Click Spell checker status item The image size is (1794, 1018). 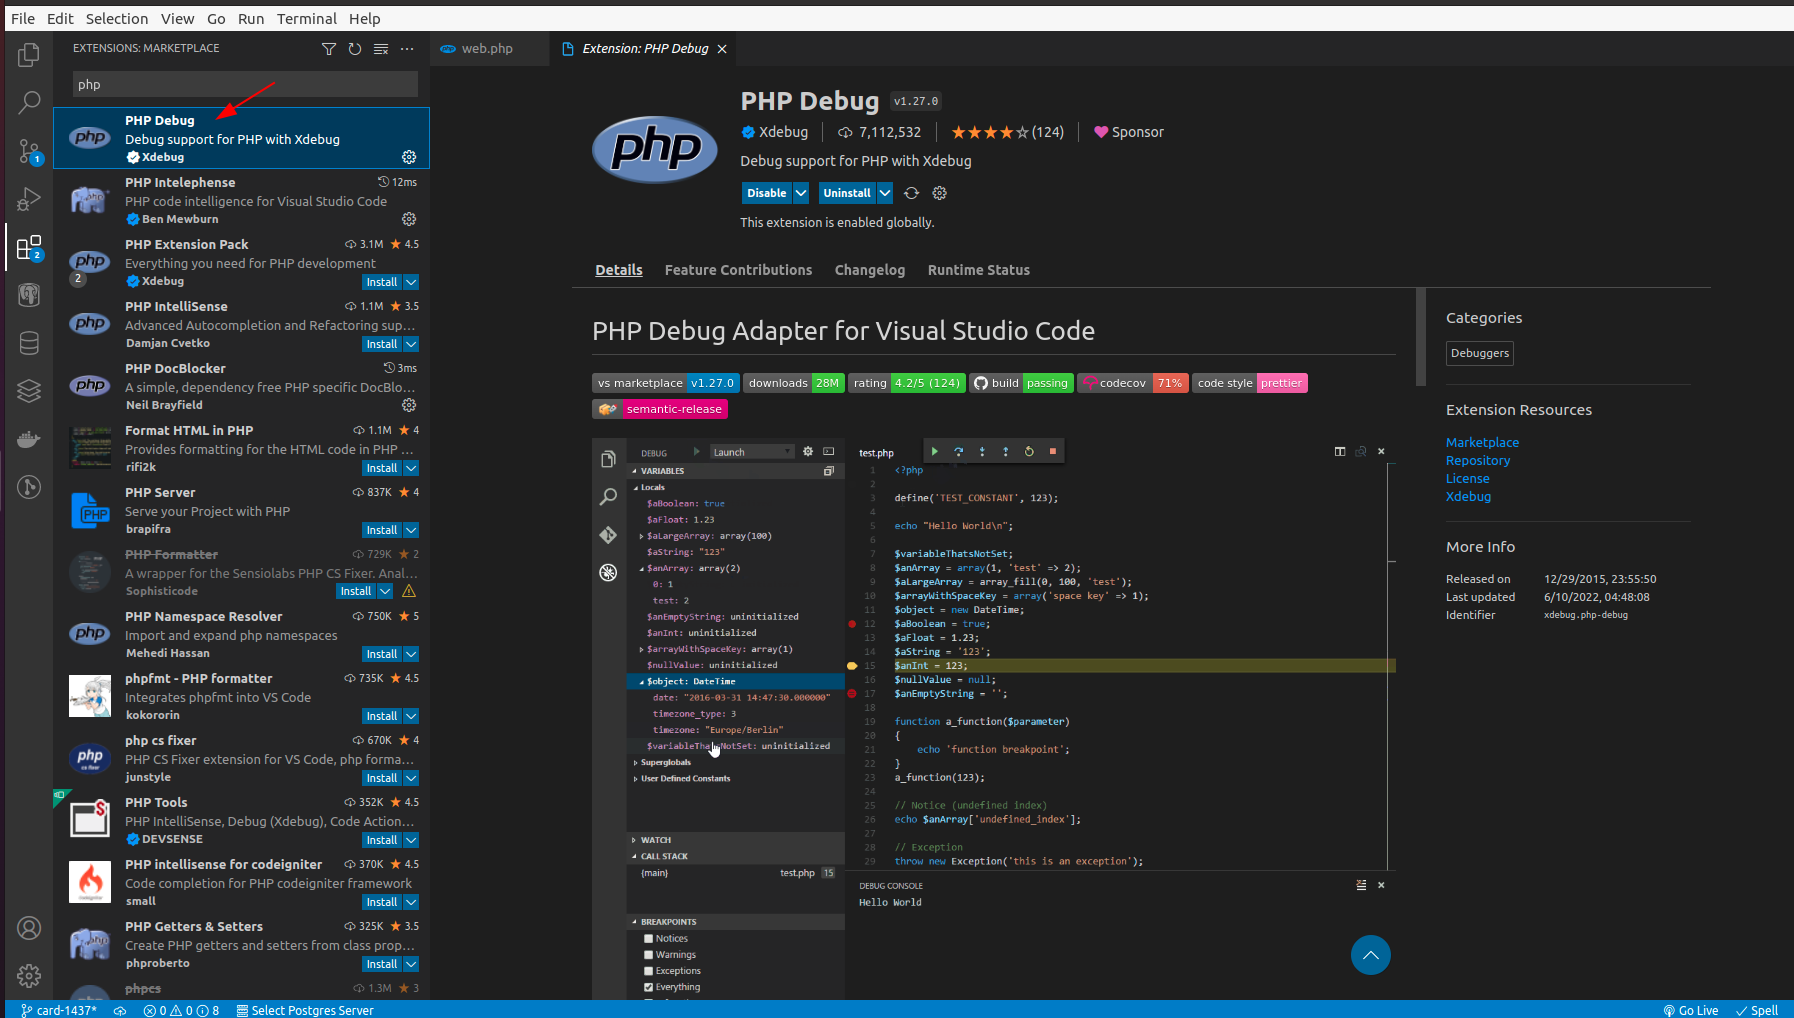[x=1757, y=1010]
